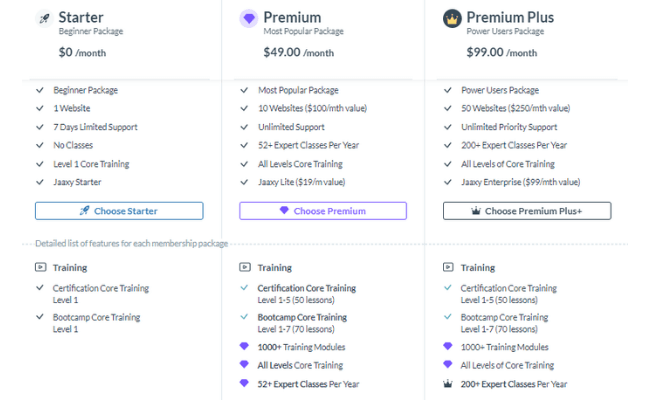Click the Starter rocket icon in header
Viewport: 650px width, 400px height.
(x=44, y=19)
